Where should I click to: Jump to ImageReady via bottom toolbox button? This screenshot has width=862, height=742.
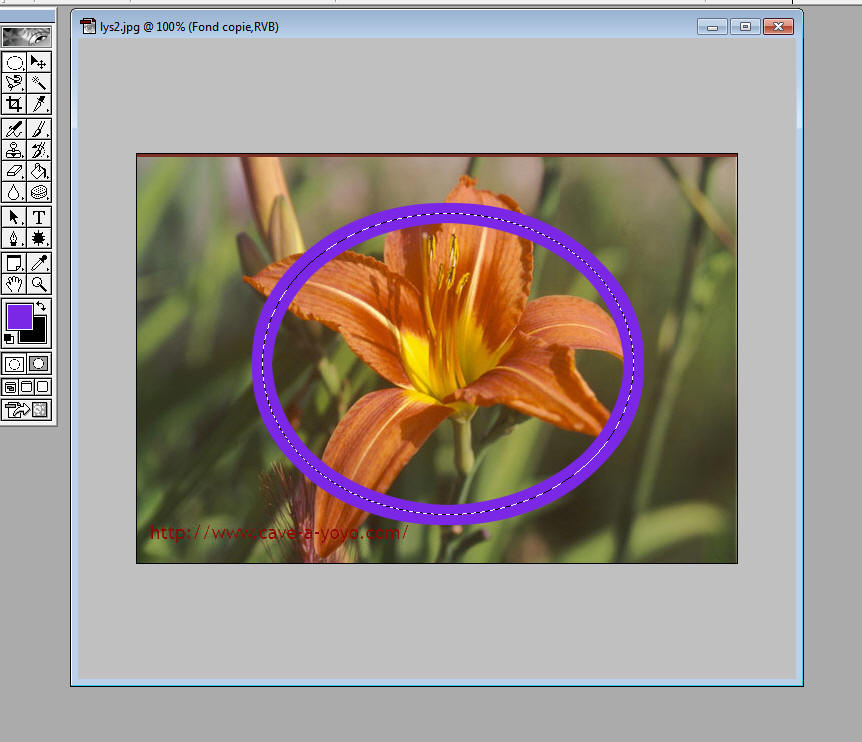pyautogui.click(x=26, y=409)
